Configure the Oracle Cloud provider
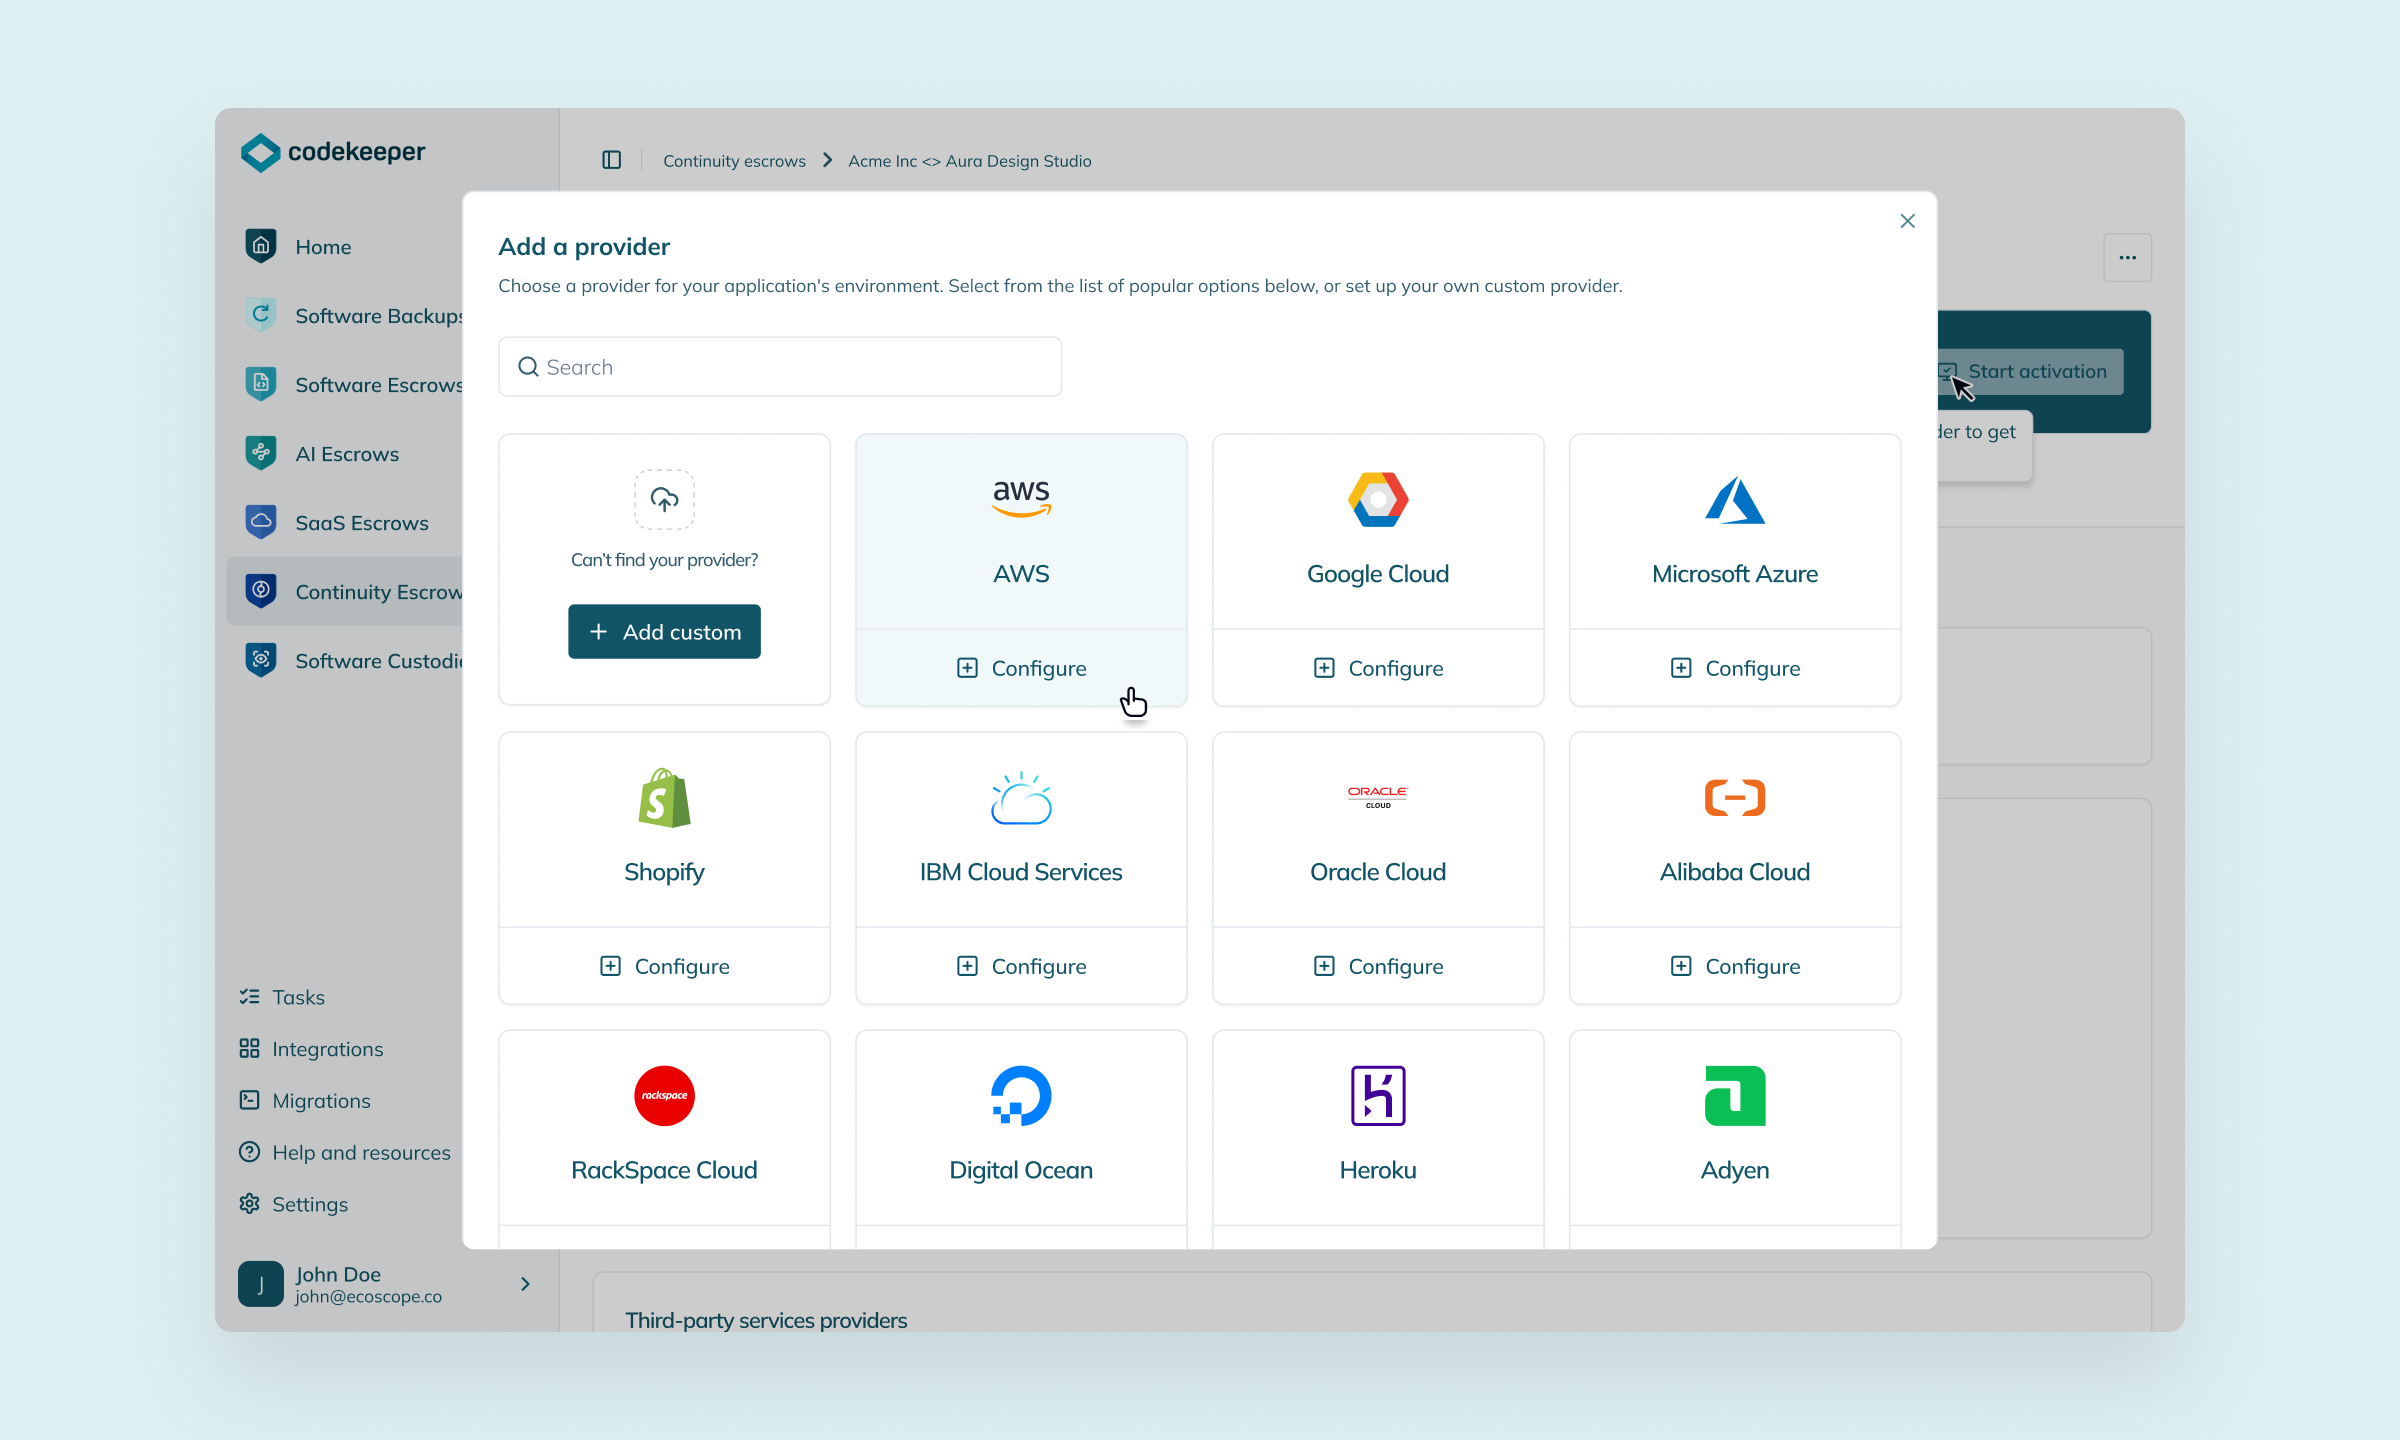This screenshot has height=1440, width=2400. (x=1378, y=966)
